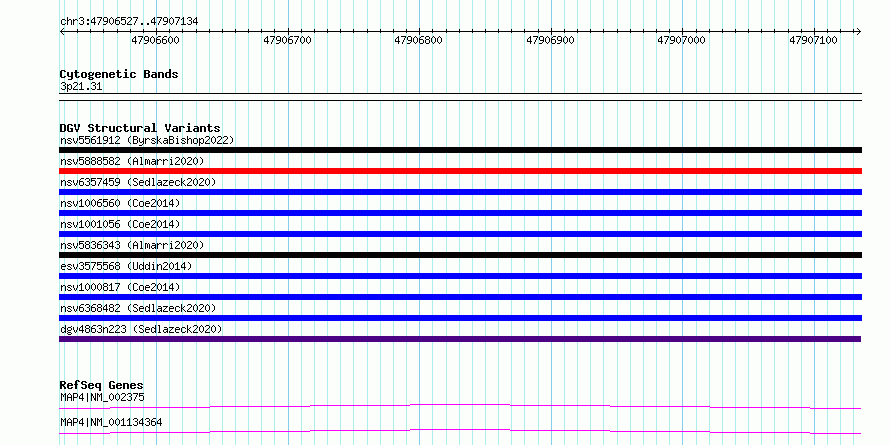The height and width of the screenshot is (445, 890).
Task: Click the ruler's right arrowhead
Action: [859, 31]
